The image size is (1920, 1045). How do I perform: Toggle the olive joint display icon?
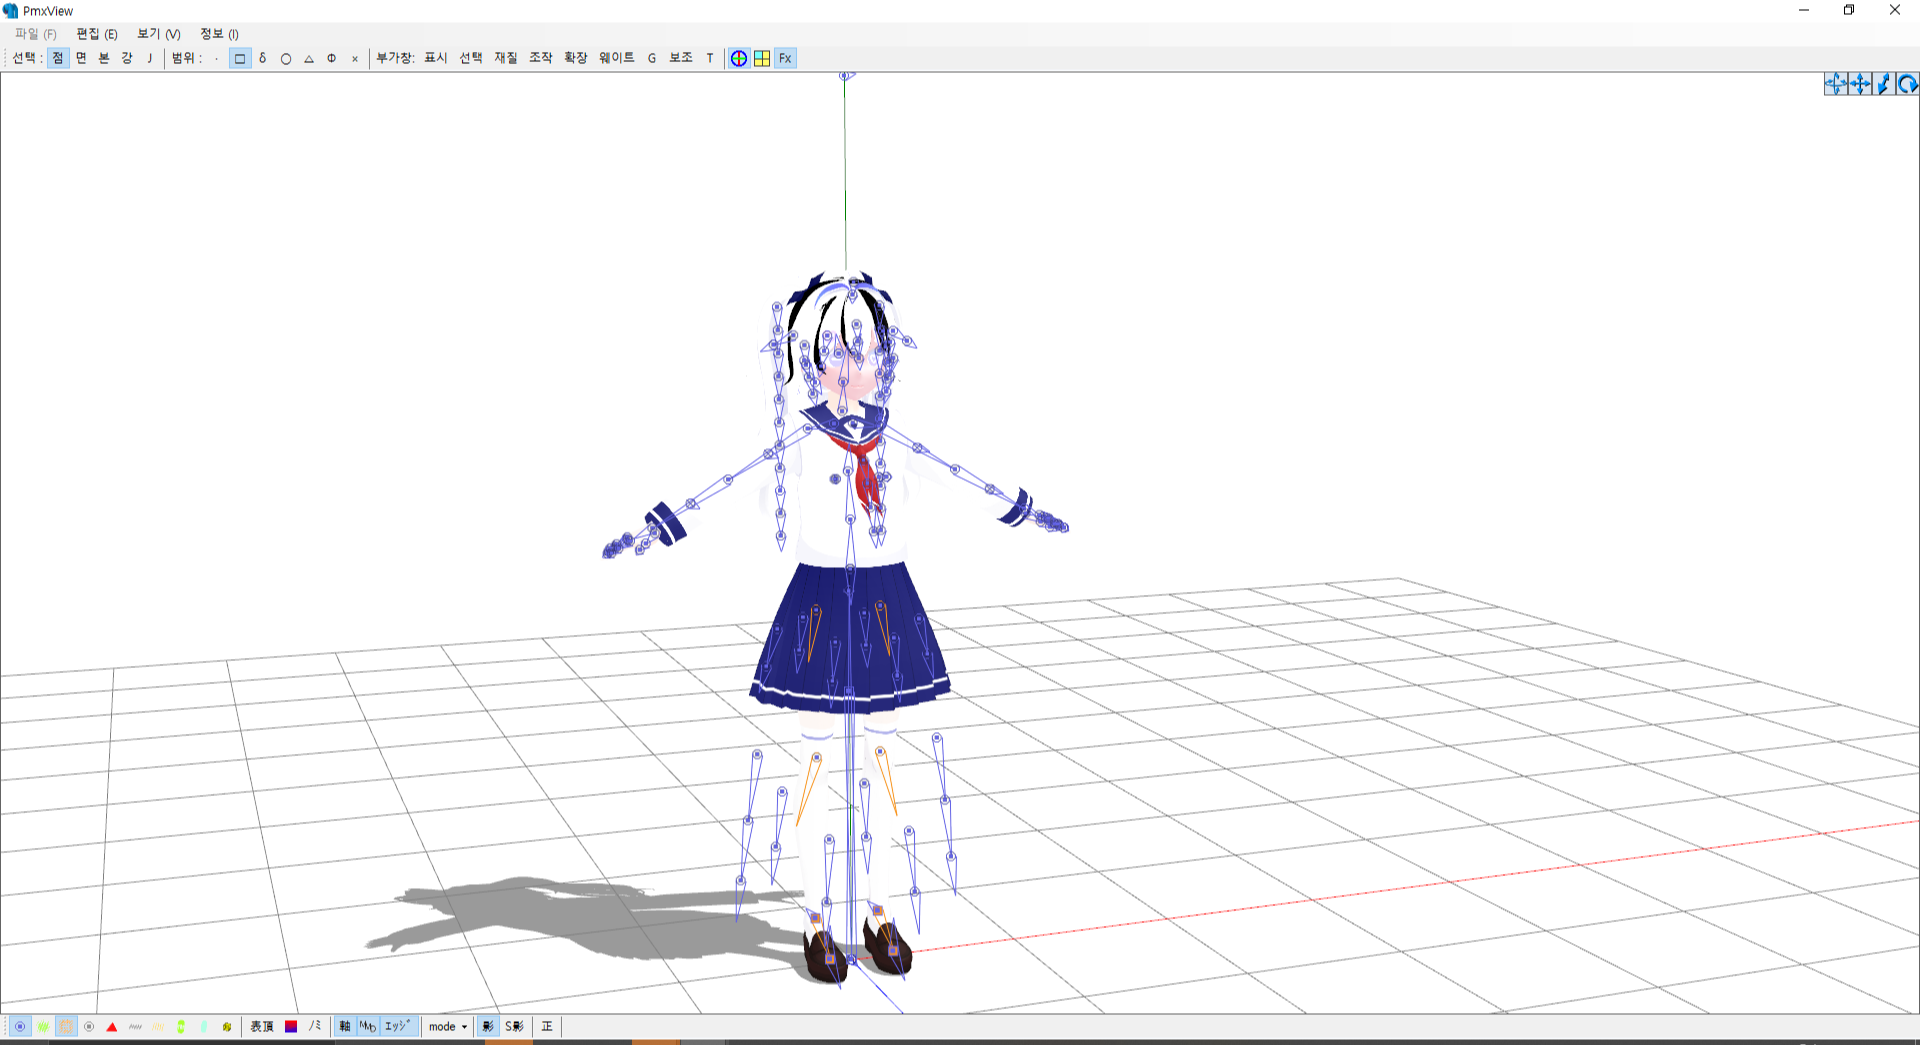[x=227, y=1027]
